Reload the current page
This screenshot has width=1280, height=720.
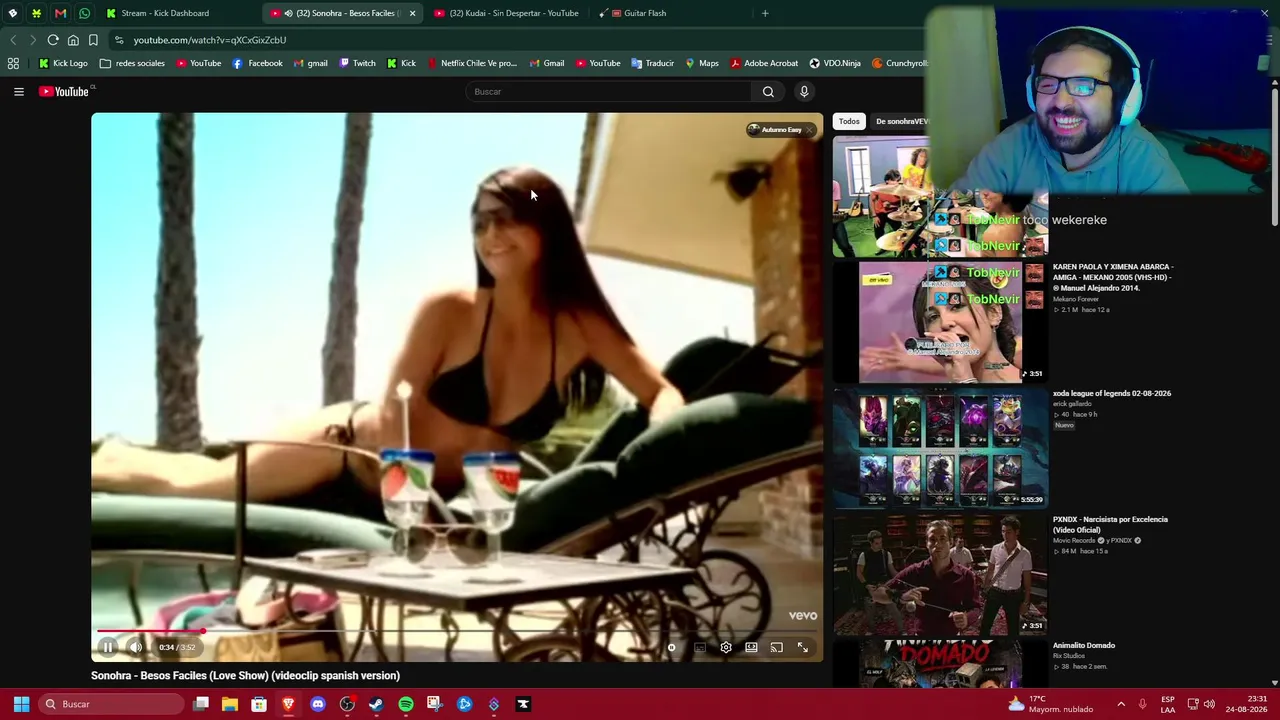coord(53,40)
